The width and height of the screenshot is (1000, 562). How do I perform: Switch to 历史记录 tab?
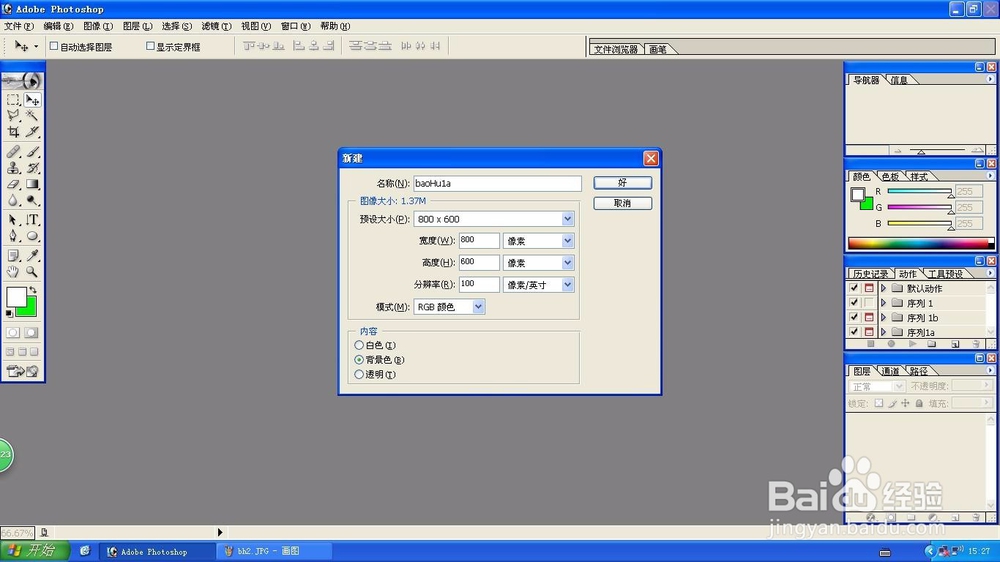click(870, 274)
